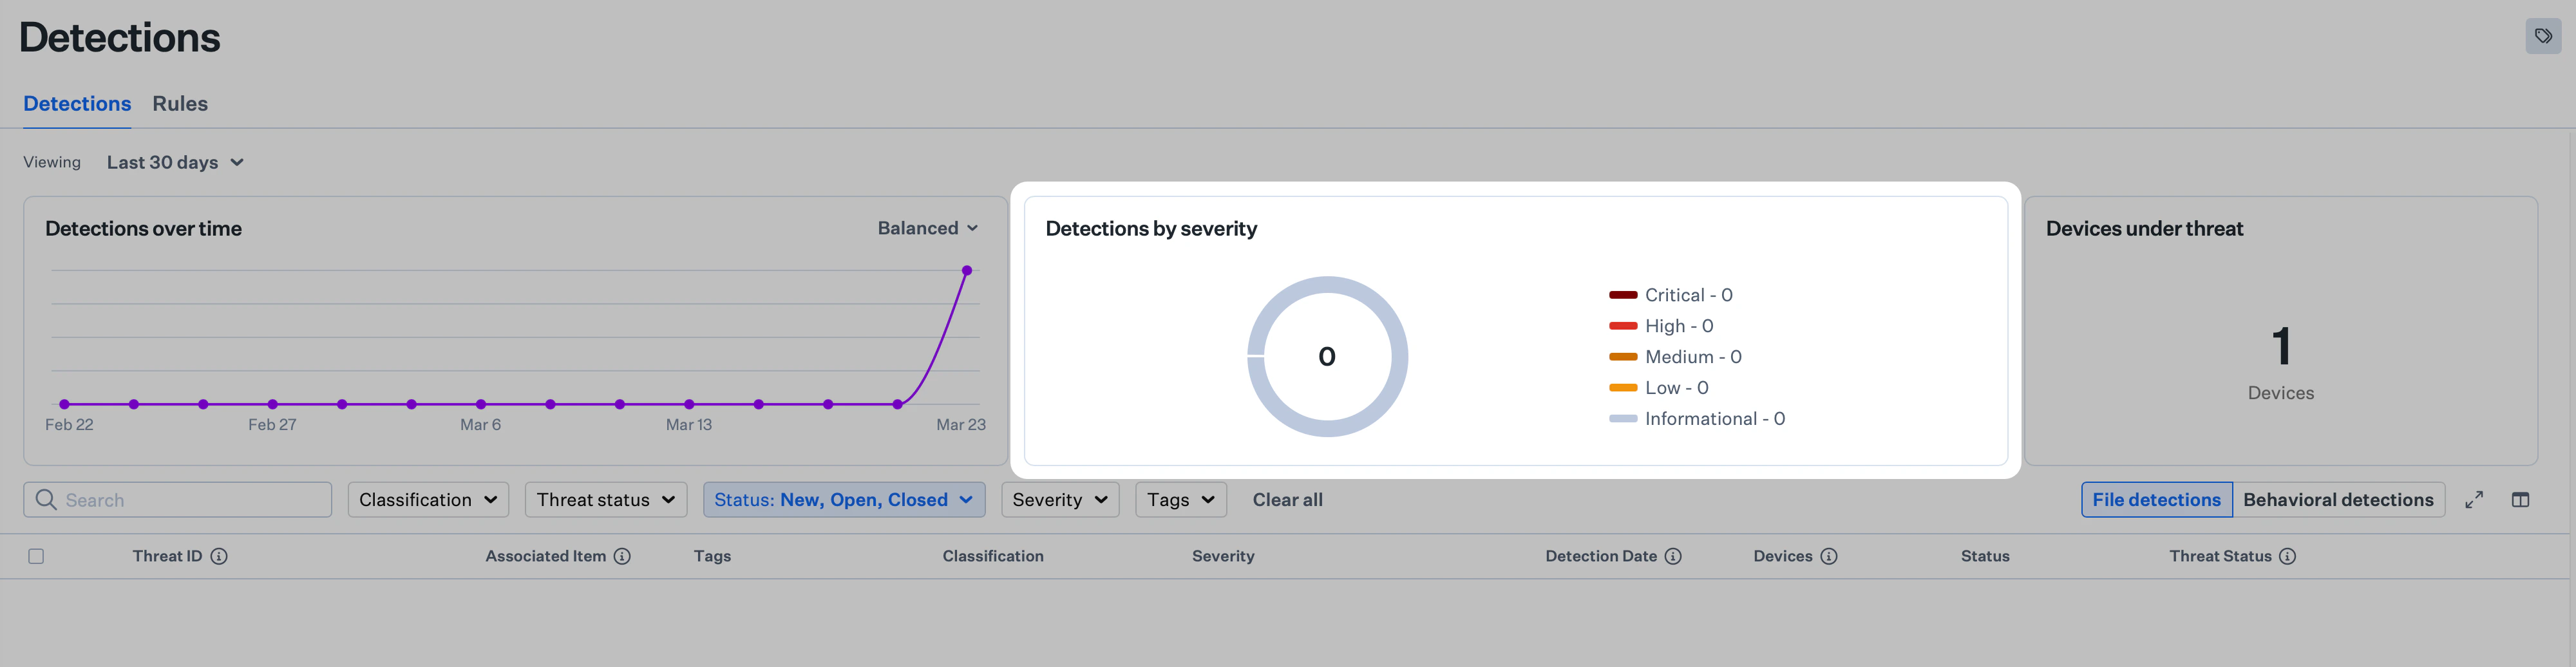Select the Detections tab
The width and height of the screenshot is (2576, 667).
coord(77,103)
